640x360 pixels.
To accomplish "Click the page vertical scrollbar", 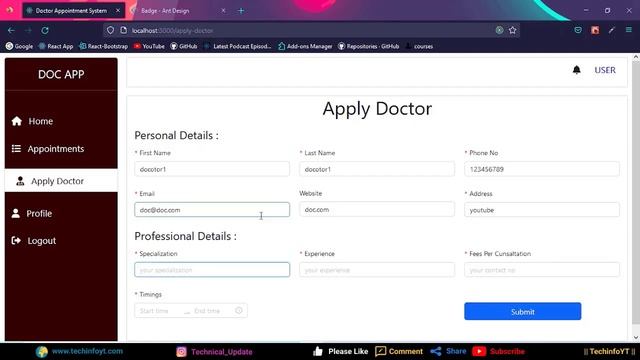I will [x=636, y=192].
